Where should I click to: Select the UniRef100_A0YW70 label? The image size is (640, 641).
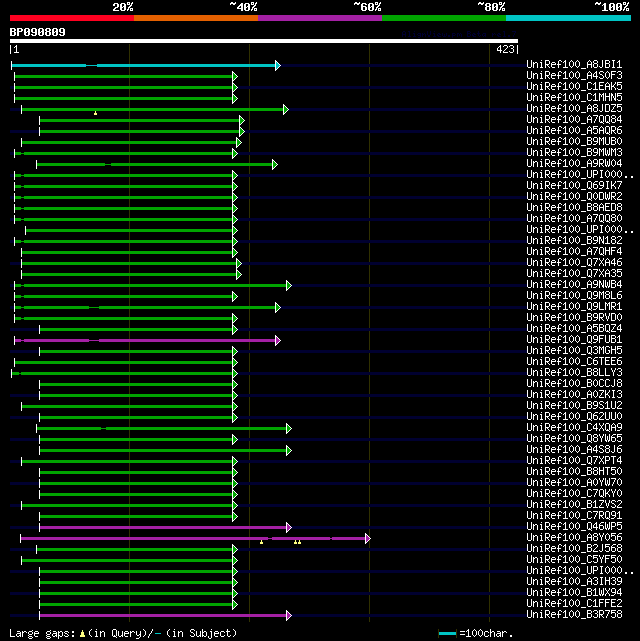tap(574, 483)
